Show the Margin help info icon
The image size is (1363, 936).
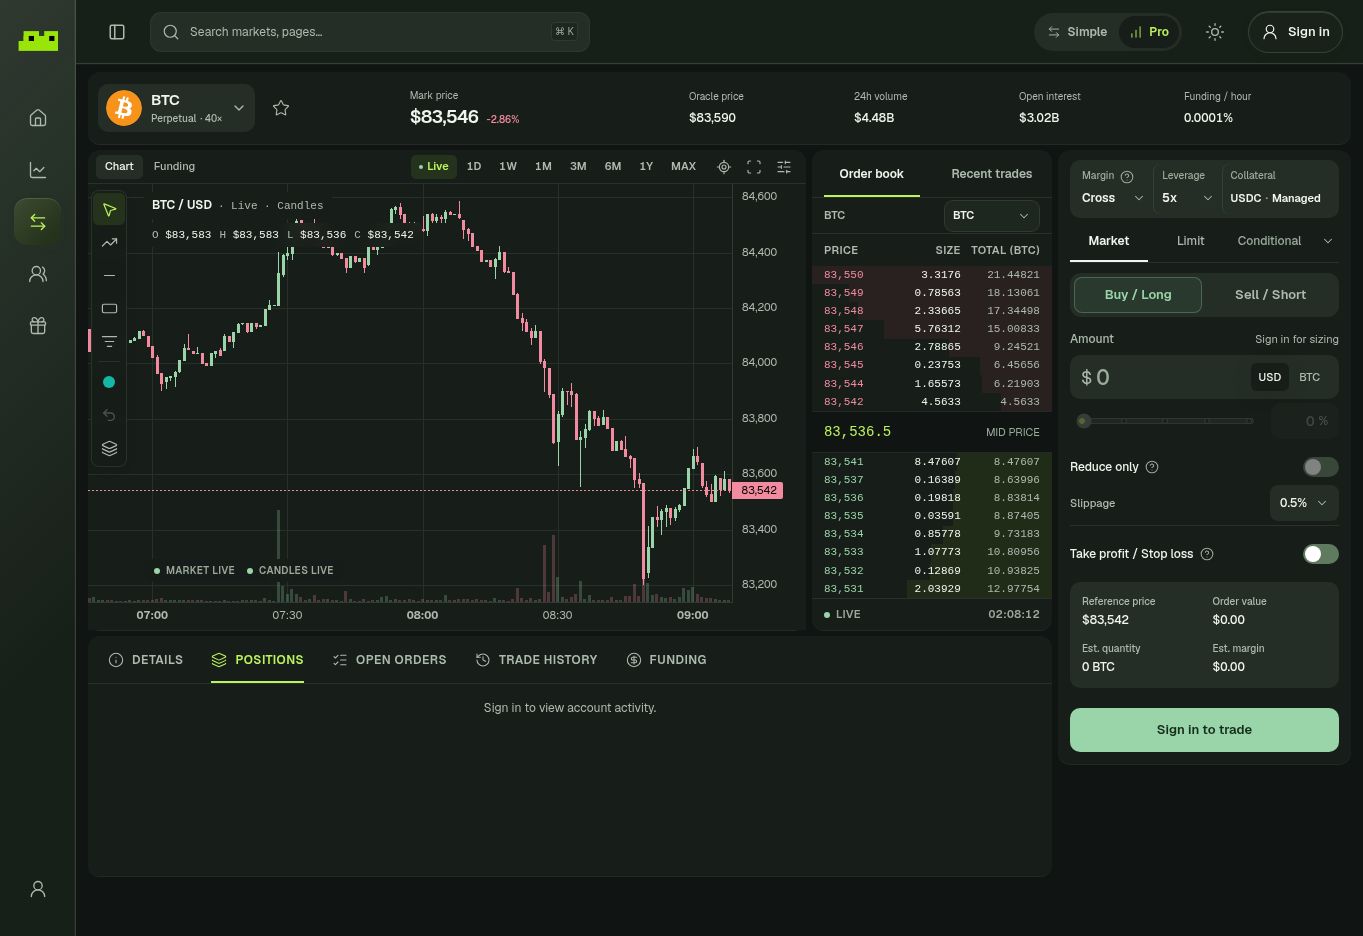[1127, 177]
